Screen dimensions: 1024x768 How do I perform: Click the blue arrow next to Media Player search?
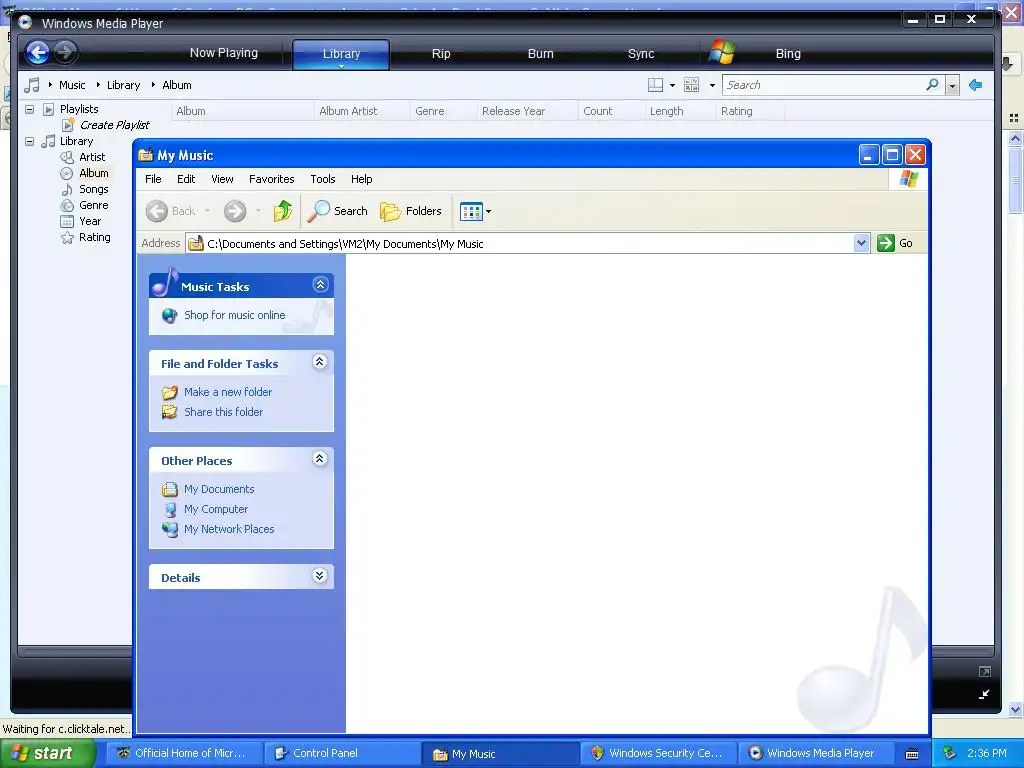(x=976, y=85)
